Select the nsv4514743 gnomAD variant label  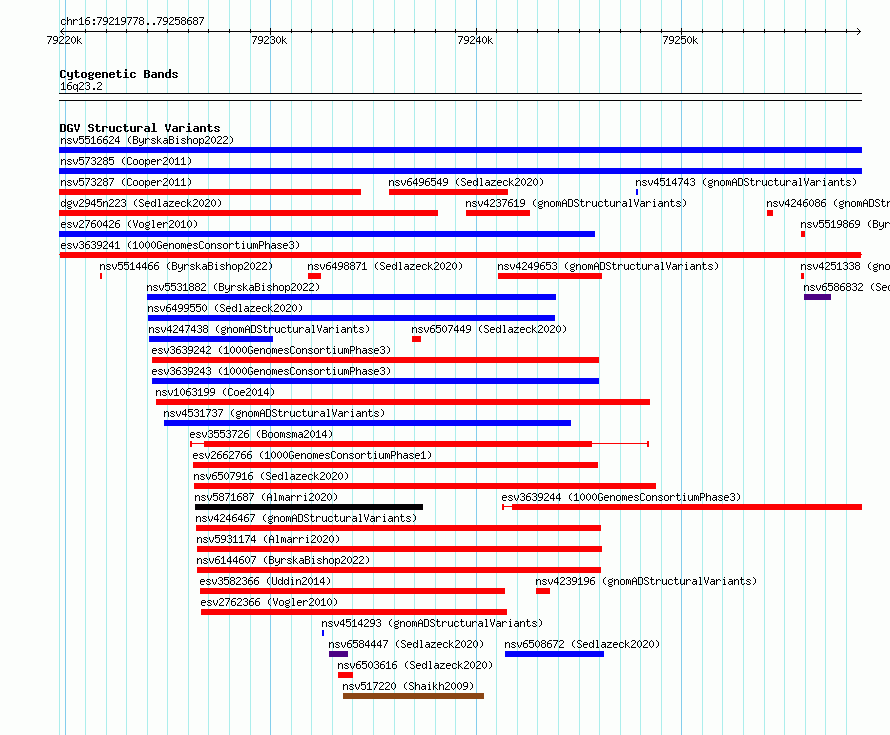tap(746, 182)
